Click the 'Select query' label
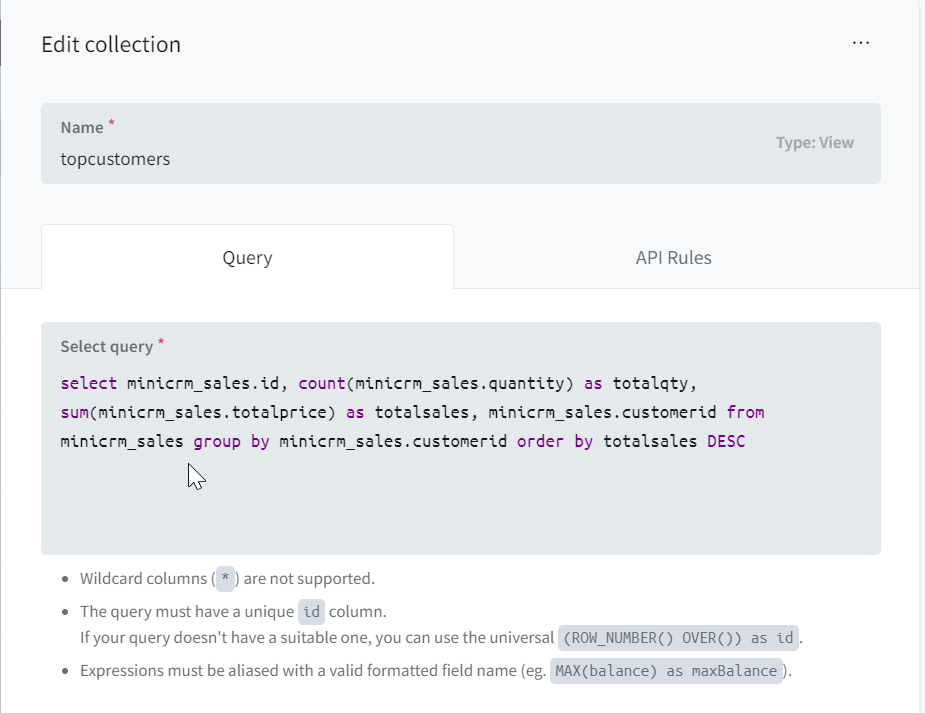The height and width of the screenshot is (713, 925). pyautogui.click(x=107, y=346)
